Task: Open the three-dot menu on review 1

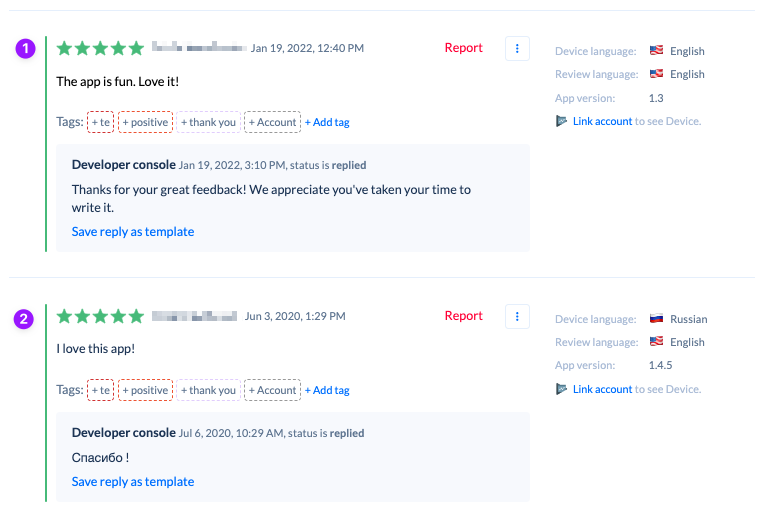Action: click(x=517, y=48)
